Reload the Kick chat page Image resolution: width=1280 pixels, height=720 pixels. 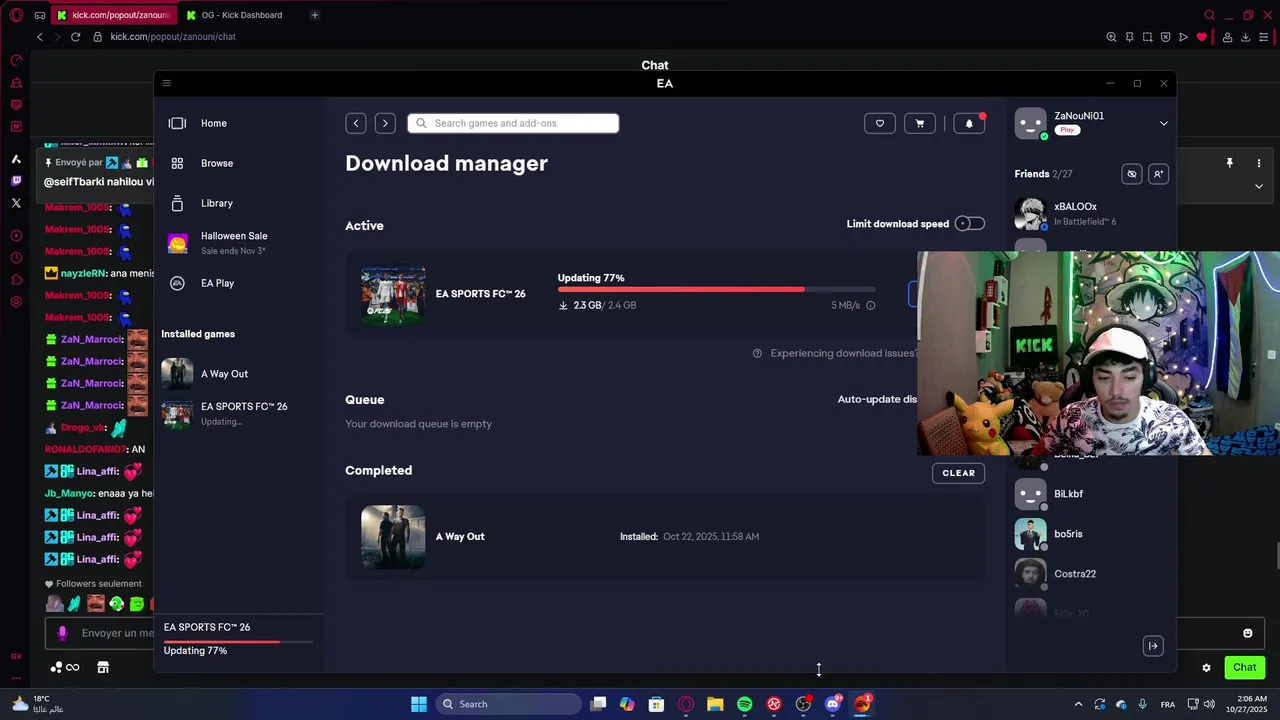pyautogui.click(x=75, y=37)
